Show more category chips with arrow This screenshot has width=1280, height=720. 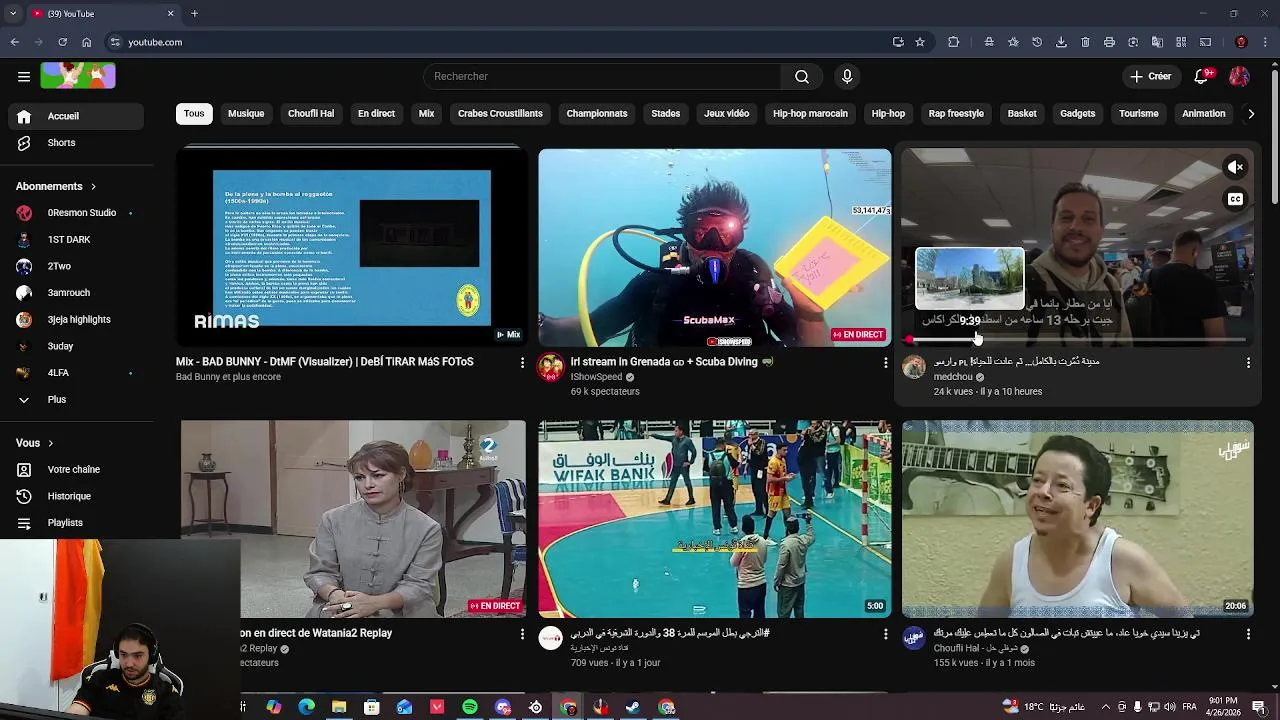point(1250,114)
